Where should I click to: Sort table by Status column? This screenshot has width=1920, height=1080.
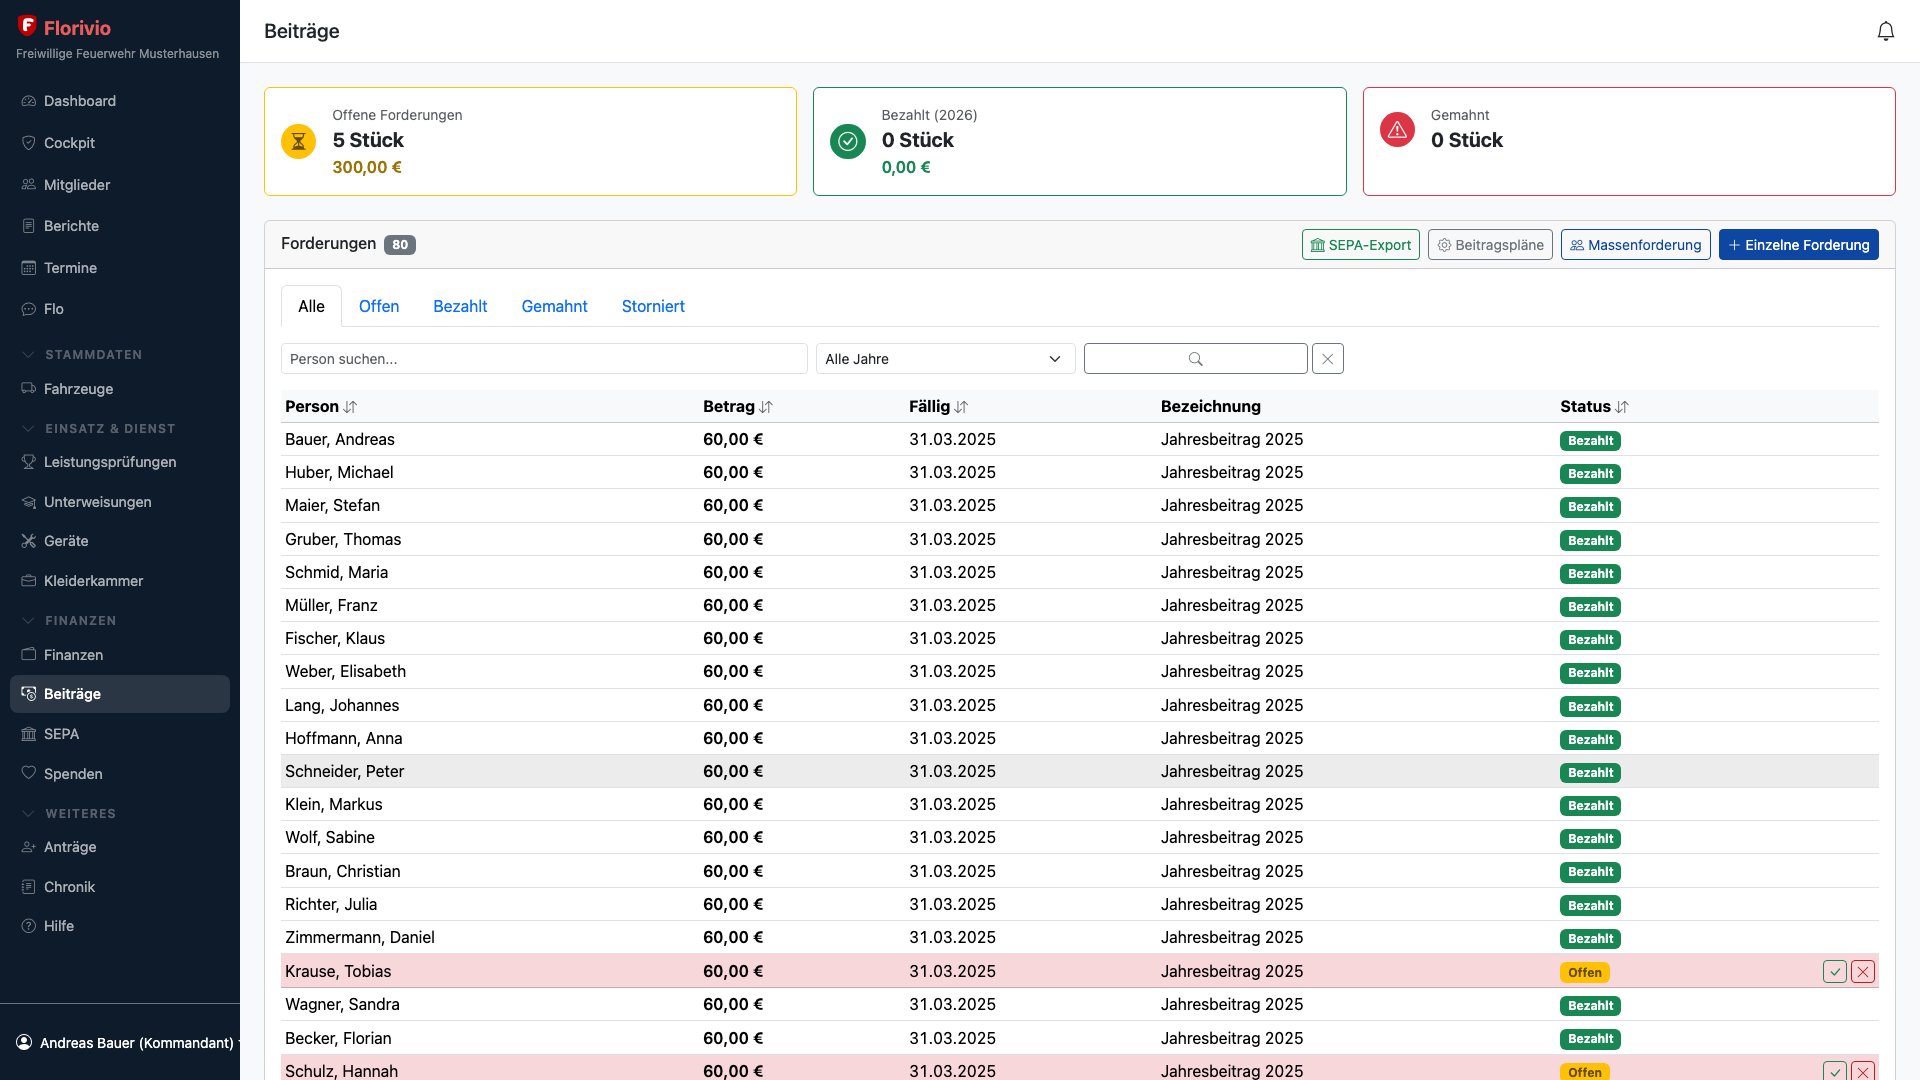tap(1594, 406)
